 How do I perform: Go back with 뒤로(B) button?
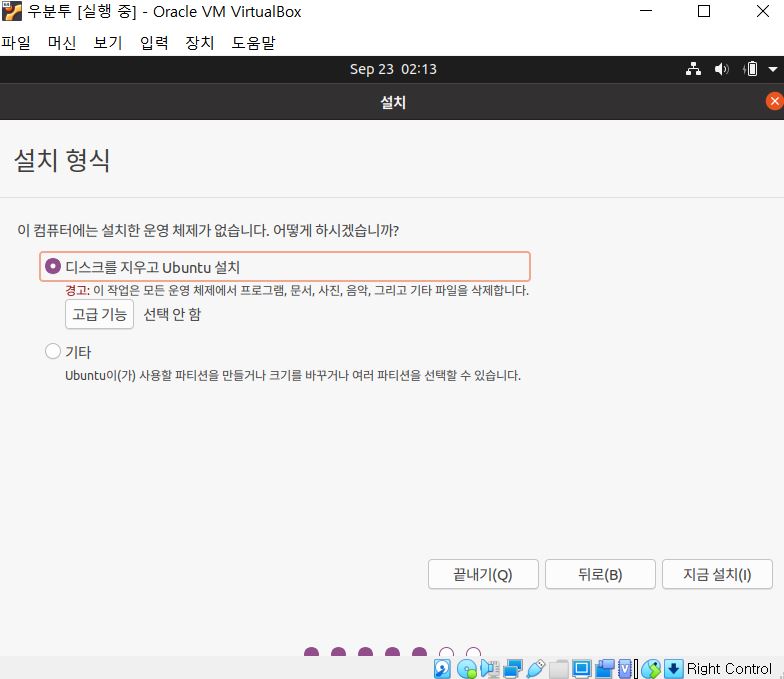pos(600,574)
